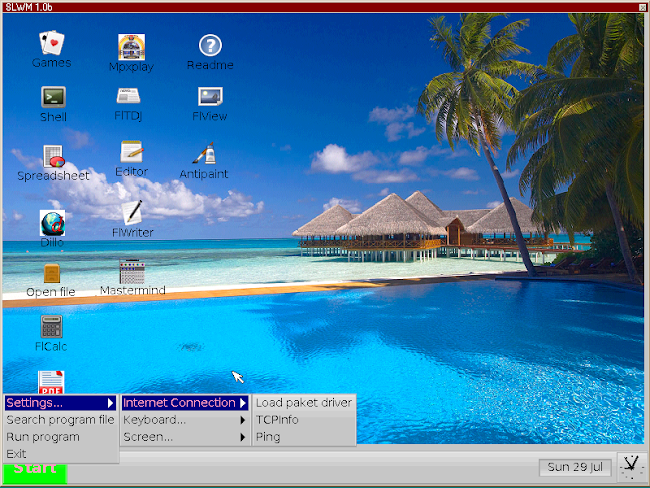Select Ping from the submenu

point(304,437)
